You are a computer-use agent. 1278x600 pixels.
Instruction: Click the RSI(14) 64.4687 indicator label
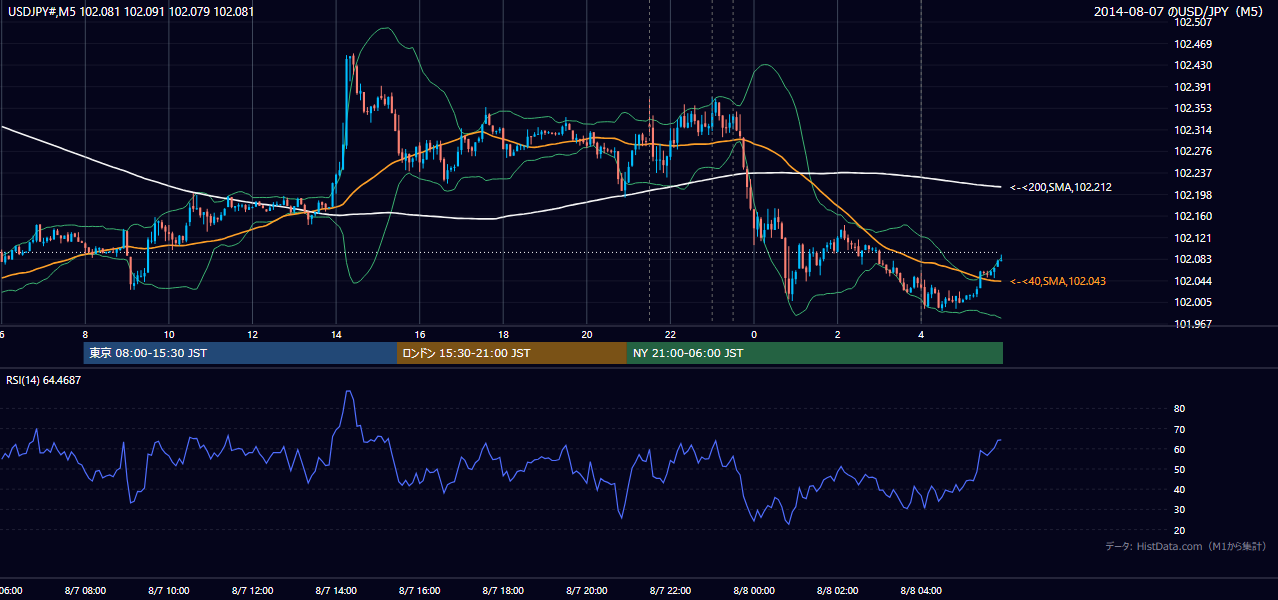tap(44, 380)
